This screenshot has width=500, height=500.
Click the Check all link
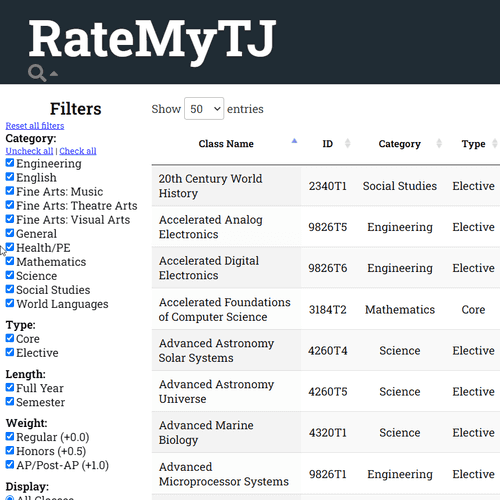78,151
